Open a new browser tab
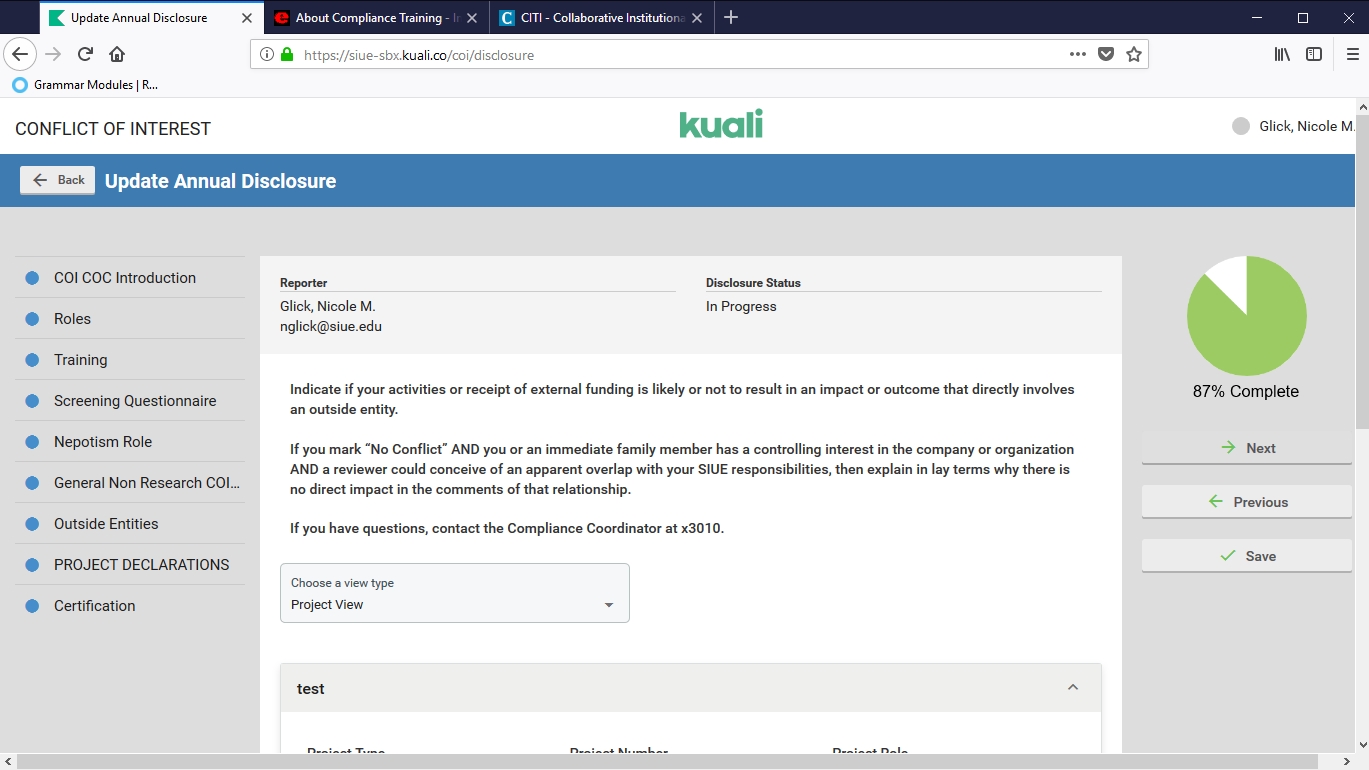 (x=731, y=18)
